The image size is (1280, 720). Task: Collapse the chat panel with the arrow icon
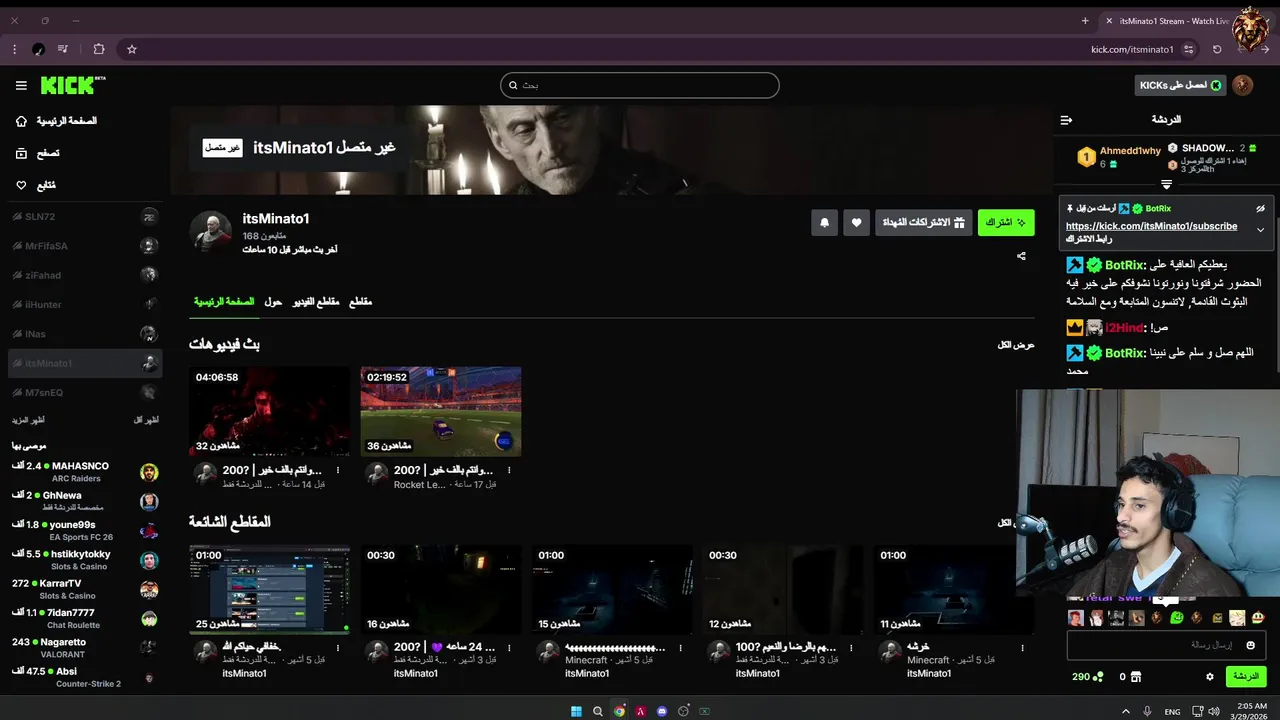(1066, 120)
